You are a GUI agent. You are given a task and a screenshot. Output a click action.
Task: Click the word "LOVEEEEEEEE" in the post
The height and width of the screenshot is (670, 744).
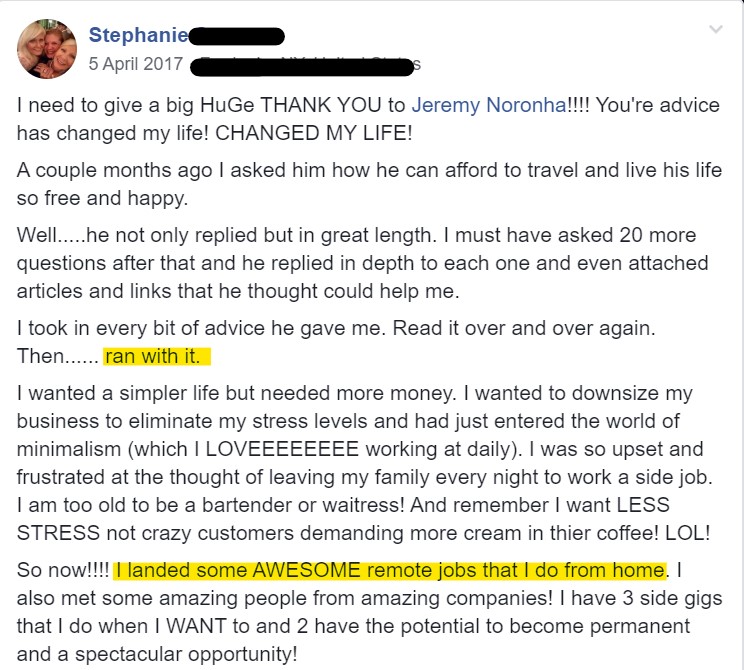click(282, 449)
